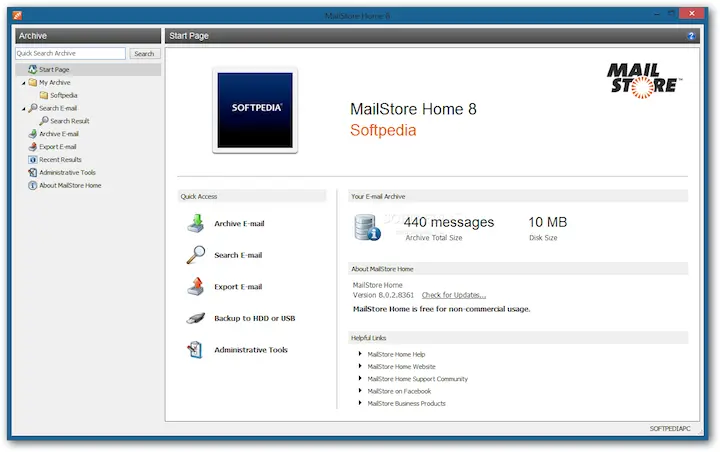Close the MailStore Home window
The height and width of the screenshot is (452, 720).
pos(692,14)
